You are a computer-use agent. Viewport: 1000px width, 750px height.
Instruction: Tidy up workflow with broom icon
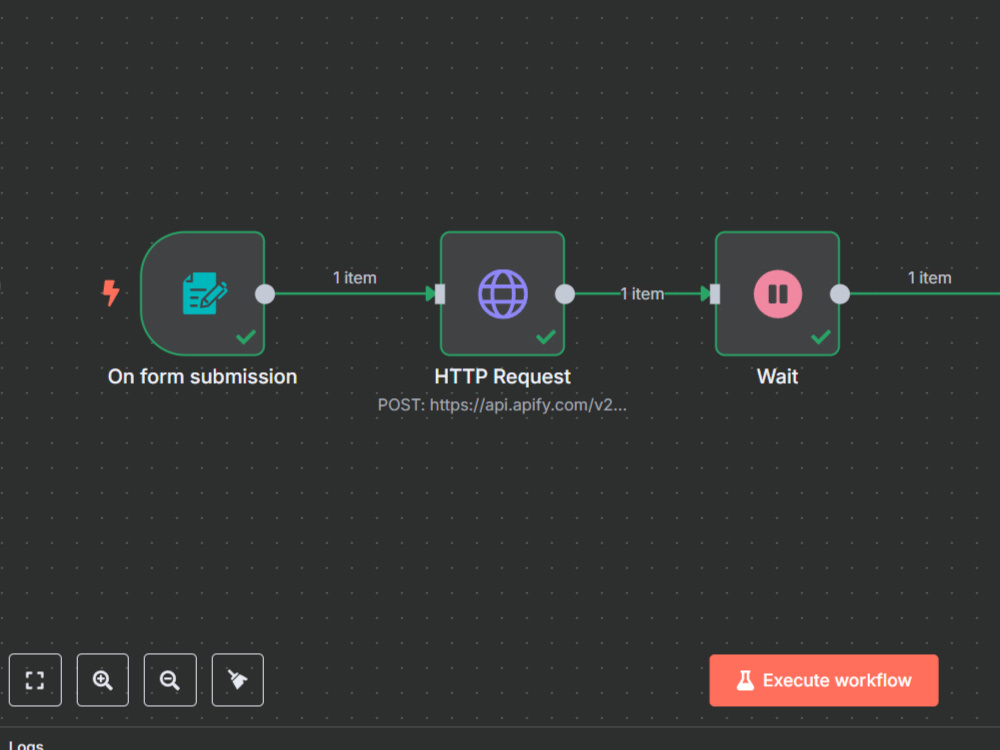(x=237, y=680)
